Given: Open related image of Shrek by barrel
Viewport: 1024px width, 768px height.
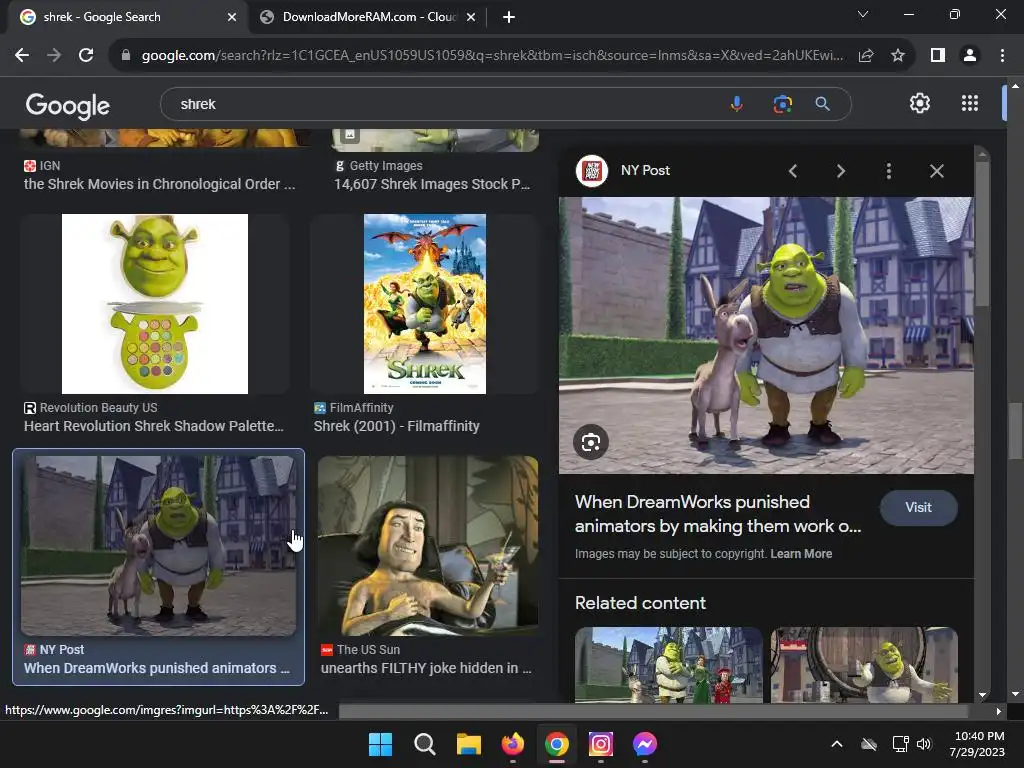Looking at the screenshot, I should (864, 665).
